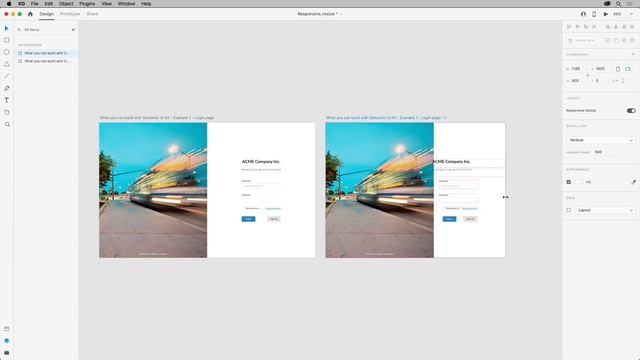The width and height of the screenshot is (640, 360).
Task: Click the blue sign-in button on left artboard
Action: coord(248,219)
